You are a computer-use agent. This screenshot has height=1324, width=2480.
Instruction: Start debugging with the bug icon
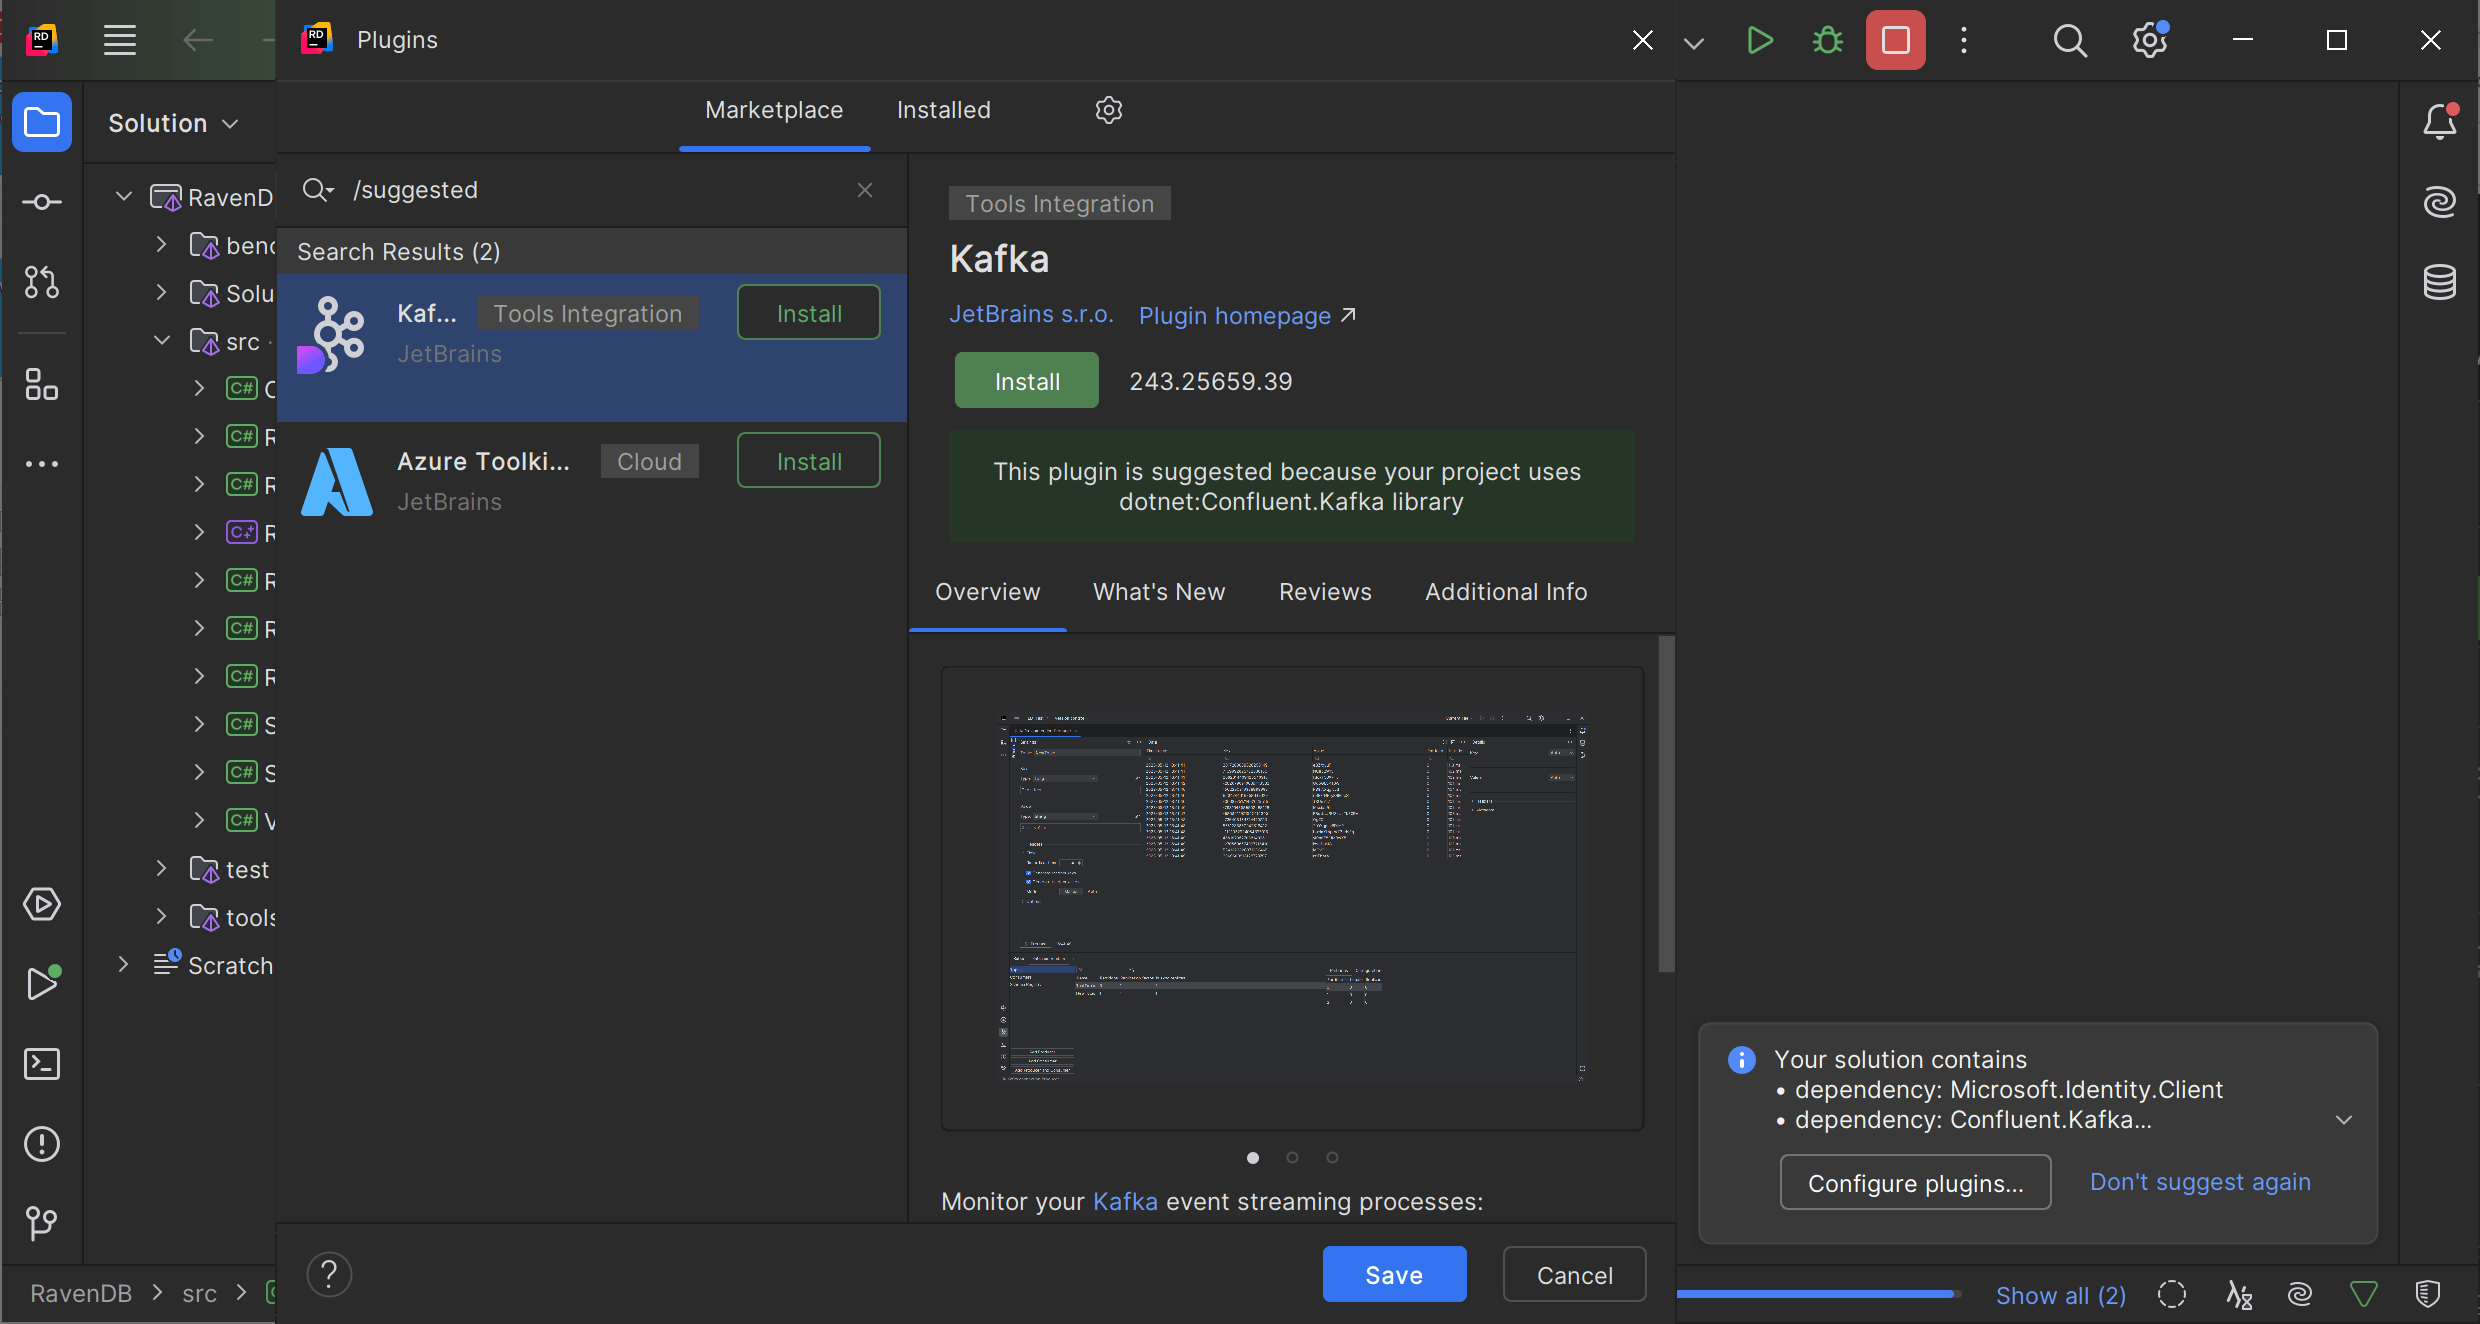click(1826, 40)
